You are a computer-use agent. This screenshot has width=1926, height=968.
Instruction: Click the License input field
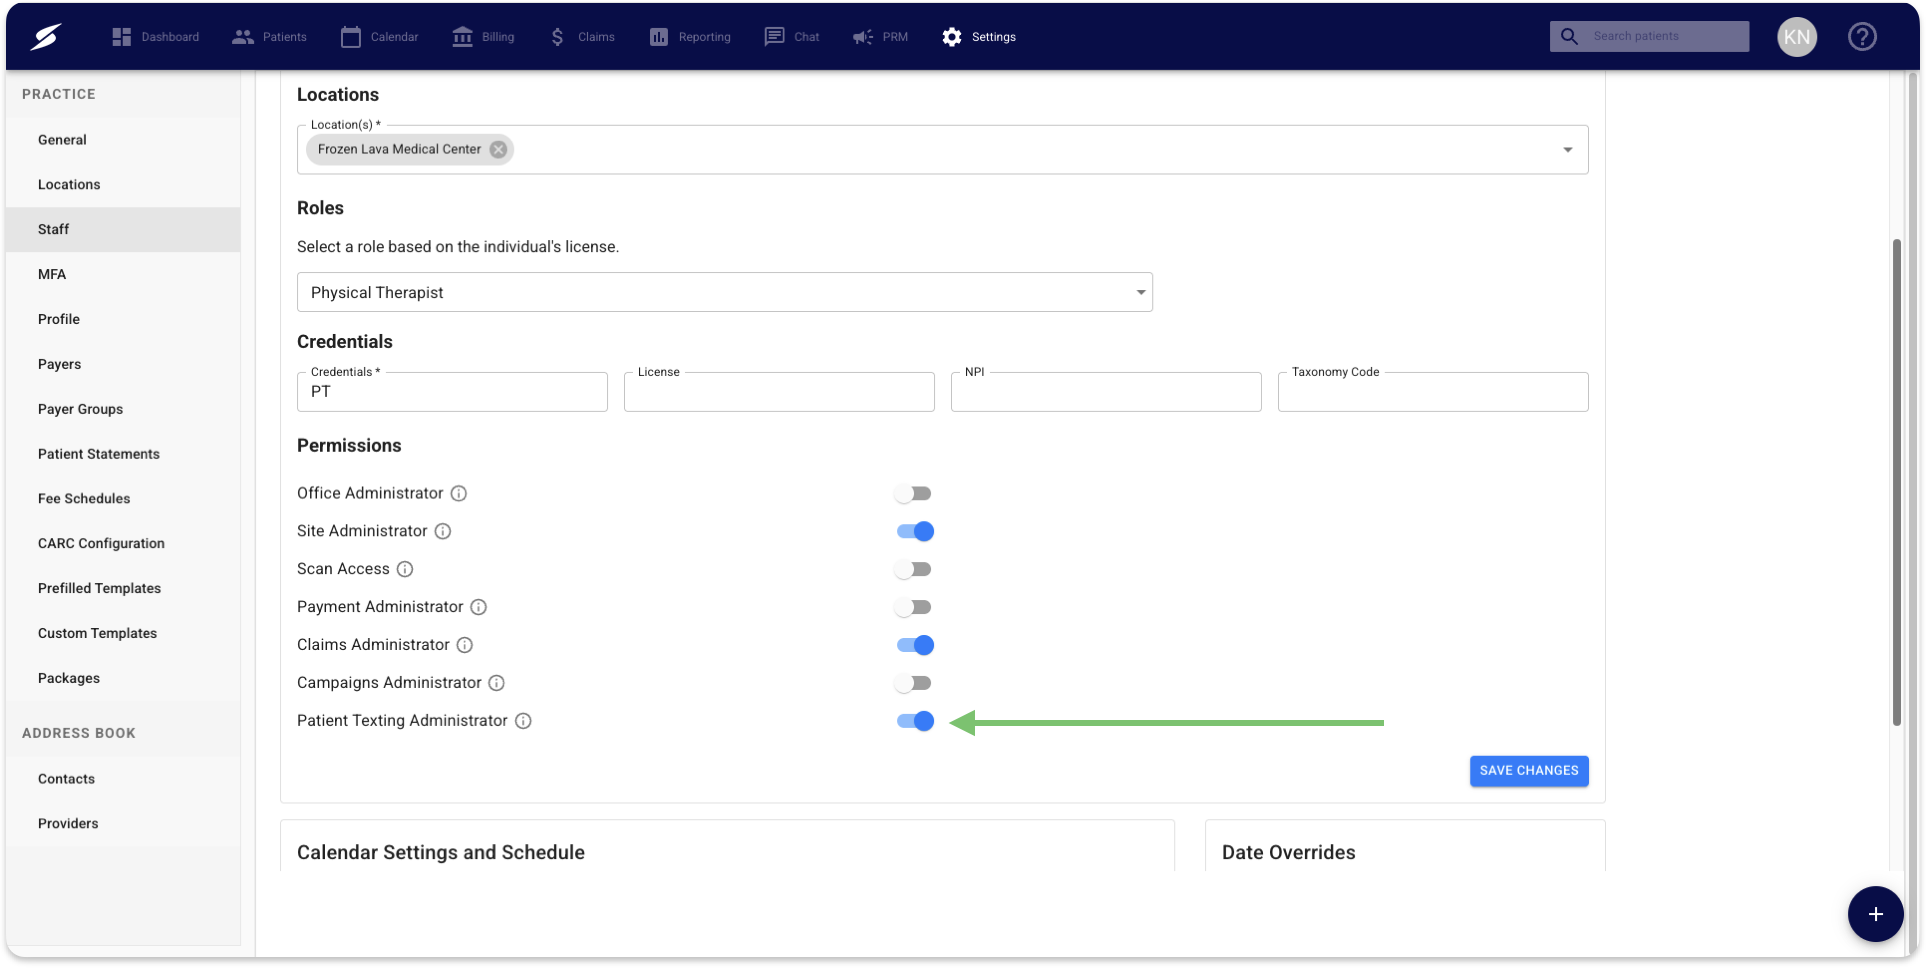pyautogui.click(x=779, y=392)
